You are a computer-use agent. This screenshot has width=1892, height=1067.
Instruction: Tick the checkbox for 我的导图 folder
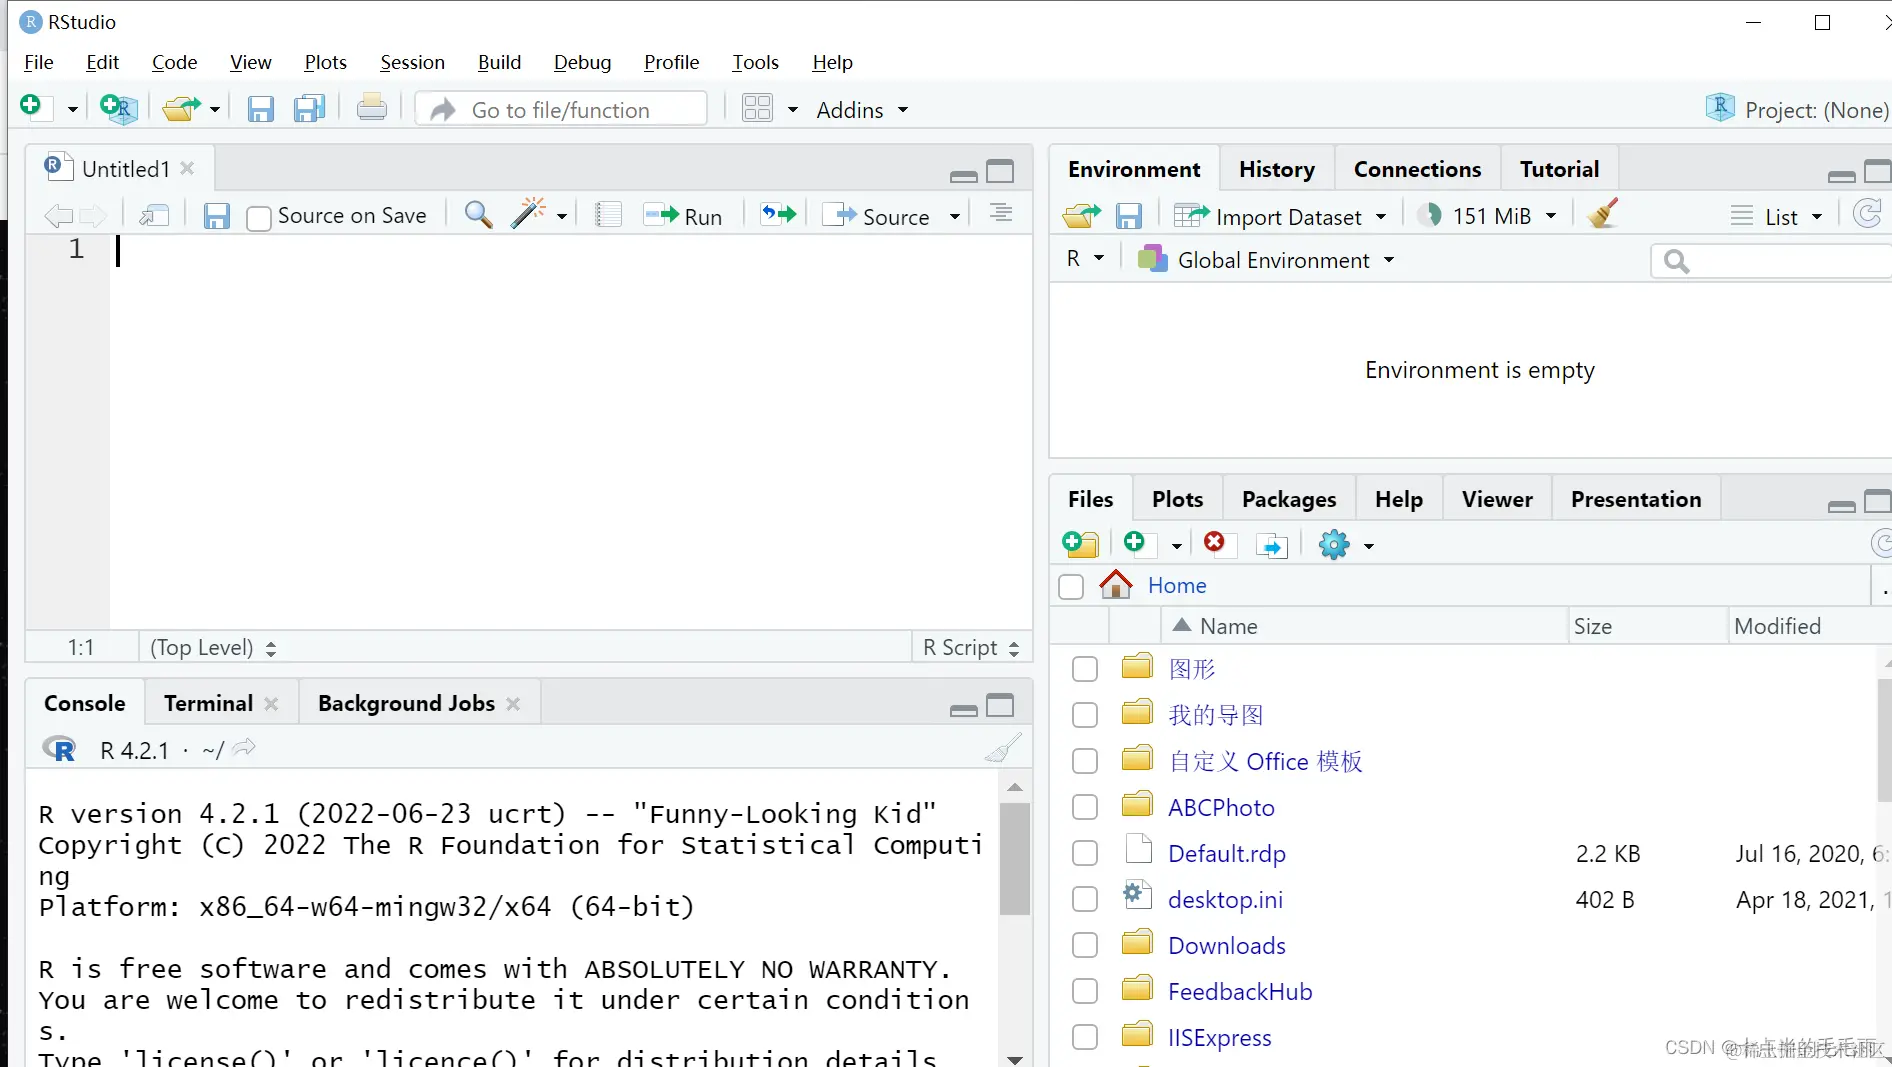pos(1085,715)
